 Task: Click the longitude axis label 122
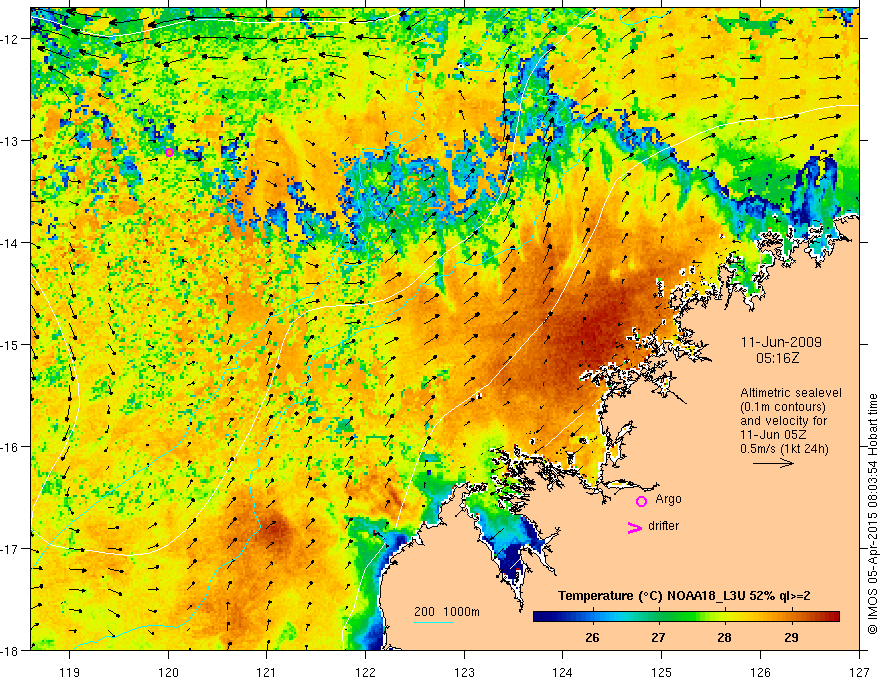coord(365,672)
